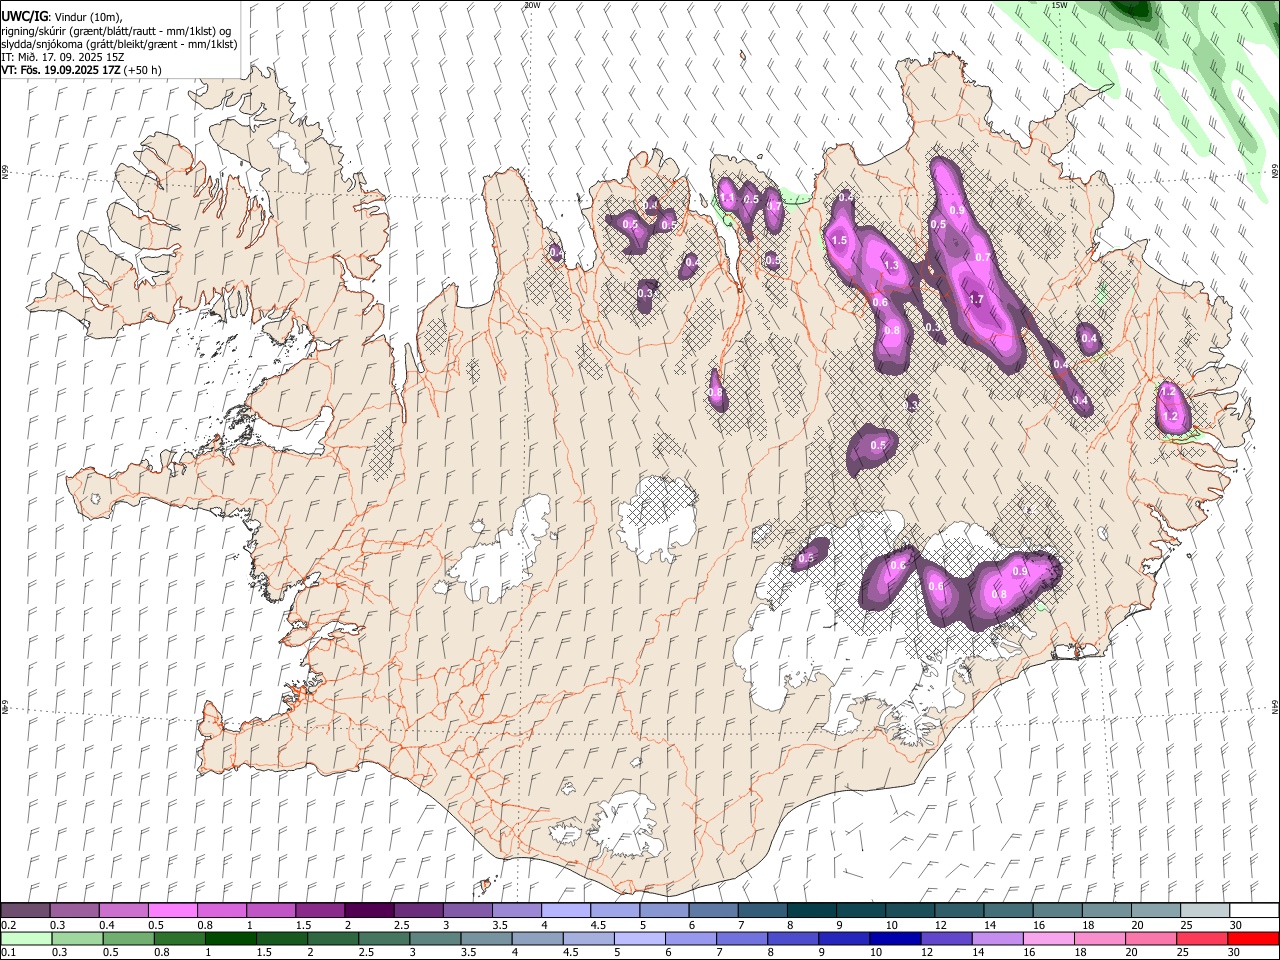The width and height of the screenshot is (1280, 960).
Task: Pick the pink-lavender 16 swatch, lower legend row
Action: click(x=1049, y=938)
